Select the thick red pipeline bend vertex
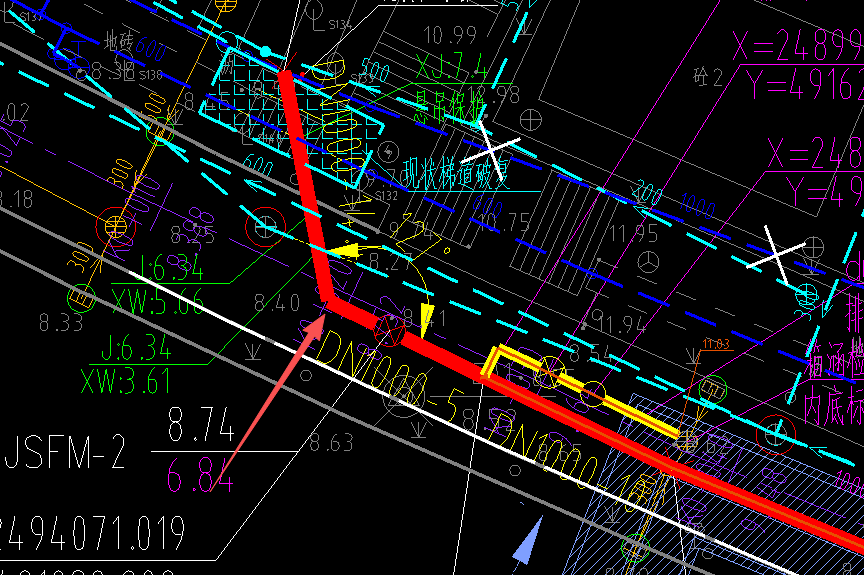The width and height of the screenshot is (864, 575). click(328, 302)
